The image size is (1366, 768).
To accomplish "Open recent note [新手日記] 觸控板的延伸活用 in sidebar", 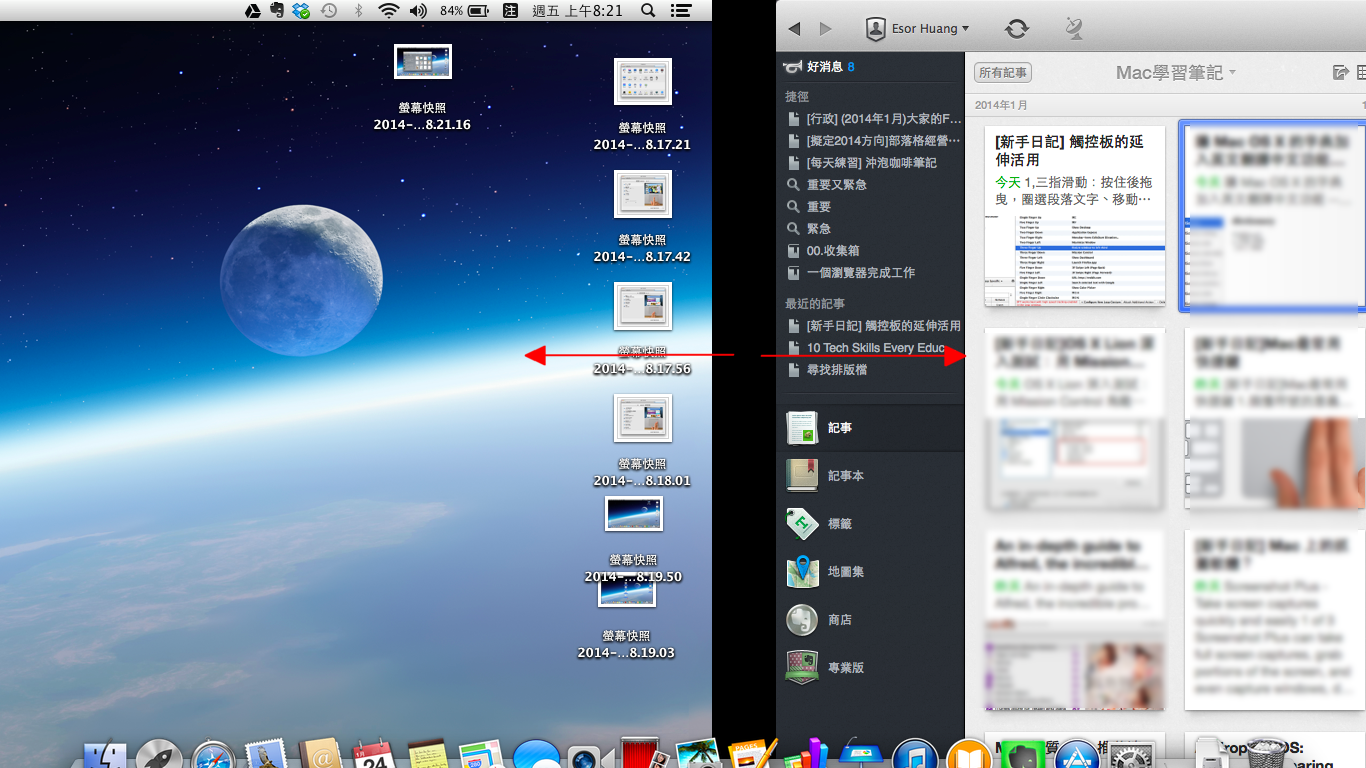I will point(874,326).
